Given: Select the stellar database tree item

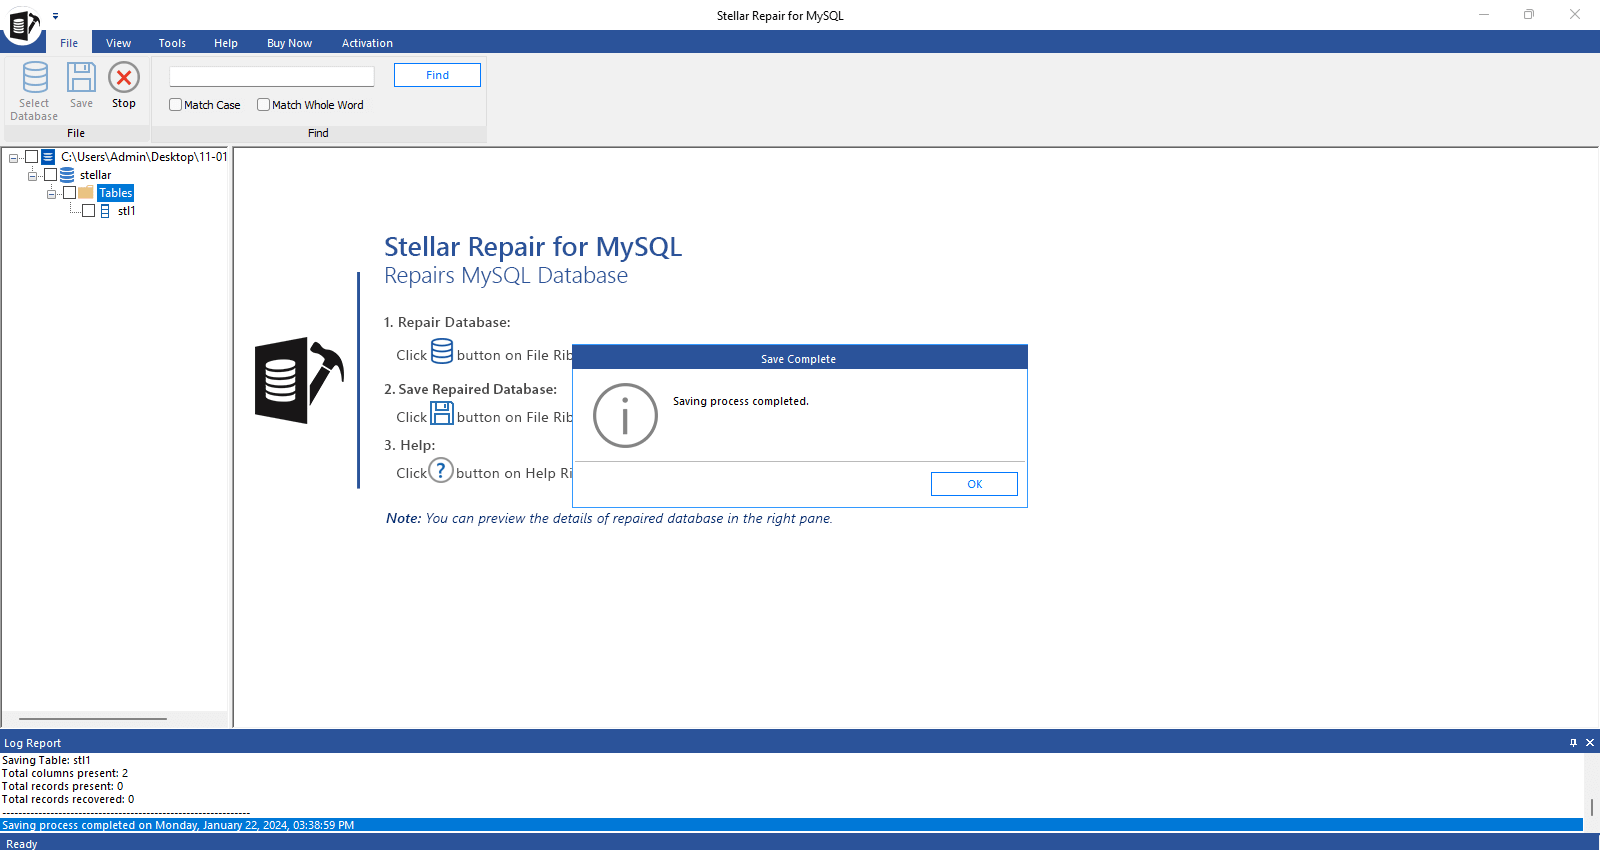Looking at the screenshot, I should click(95, 175).
